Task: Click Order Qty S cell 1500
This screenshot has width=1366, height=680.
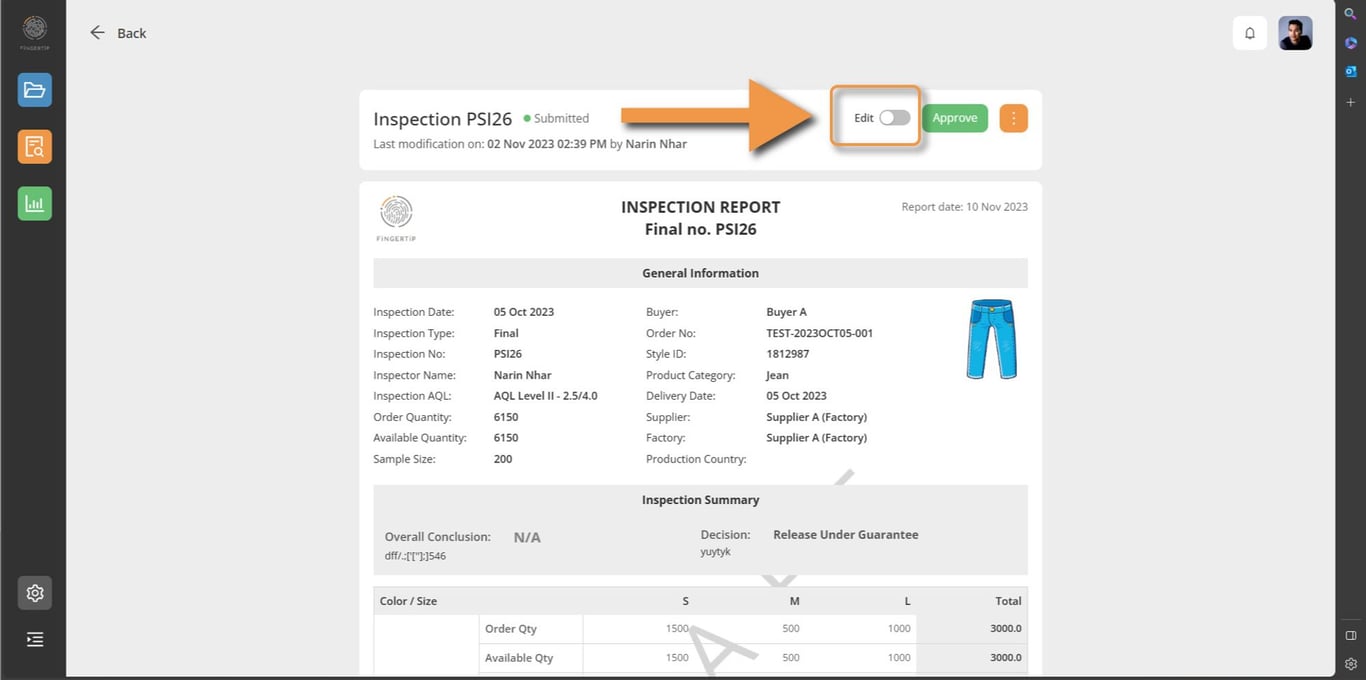Action: (x=677, y=629)
